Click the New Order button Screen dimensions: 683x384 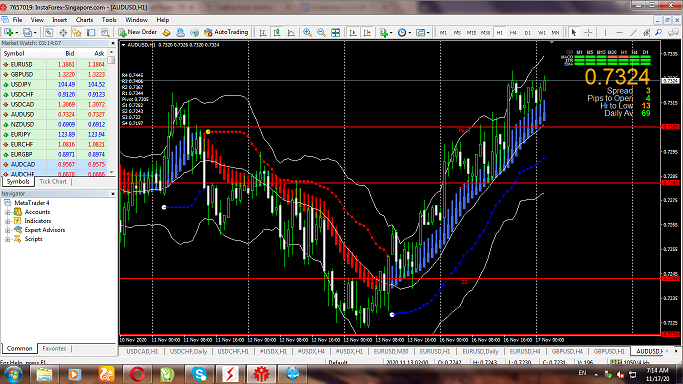coord(137,32)
